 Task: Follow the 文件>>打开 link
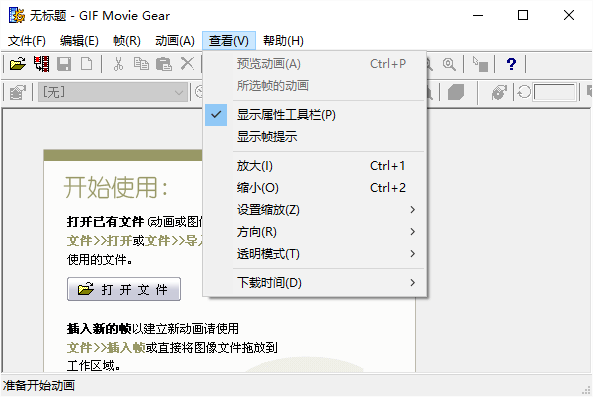[x=99, y=240]
